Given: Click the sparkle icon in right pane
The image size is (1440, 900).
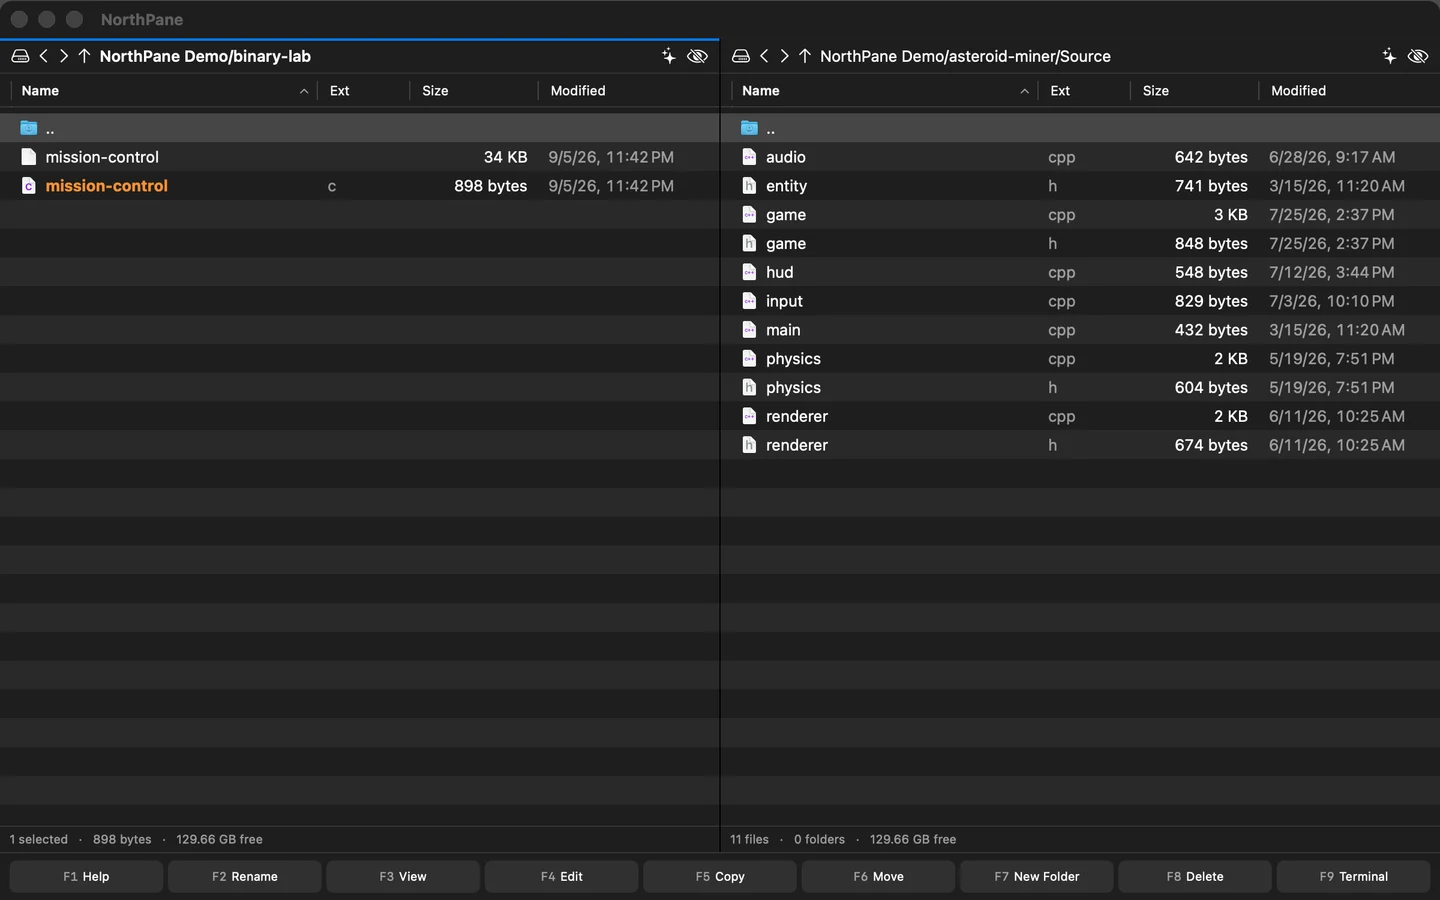Looking at the screenshot, I should point(1390,56).
